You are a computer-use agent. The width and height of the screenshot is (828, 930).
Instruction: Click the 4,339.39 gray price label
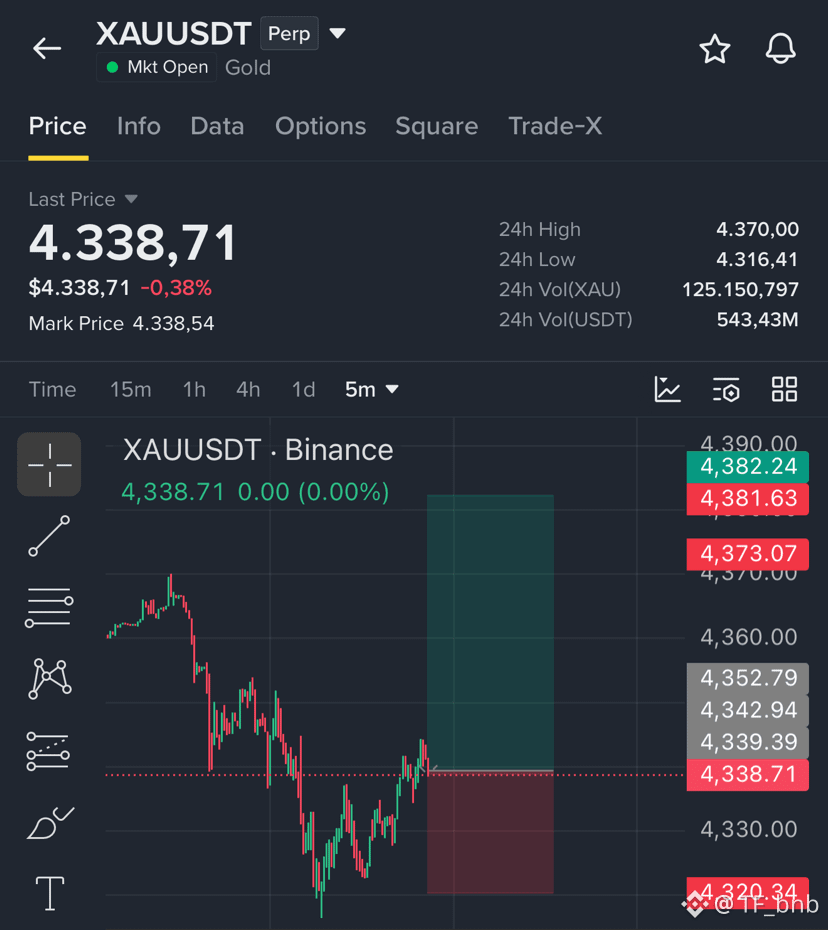click(747, 742)
